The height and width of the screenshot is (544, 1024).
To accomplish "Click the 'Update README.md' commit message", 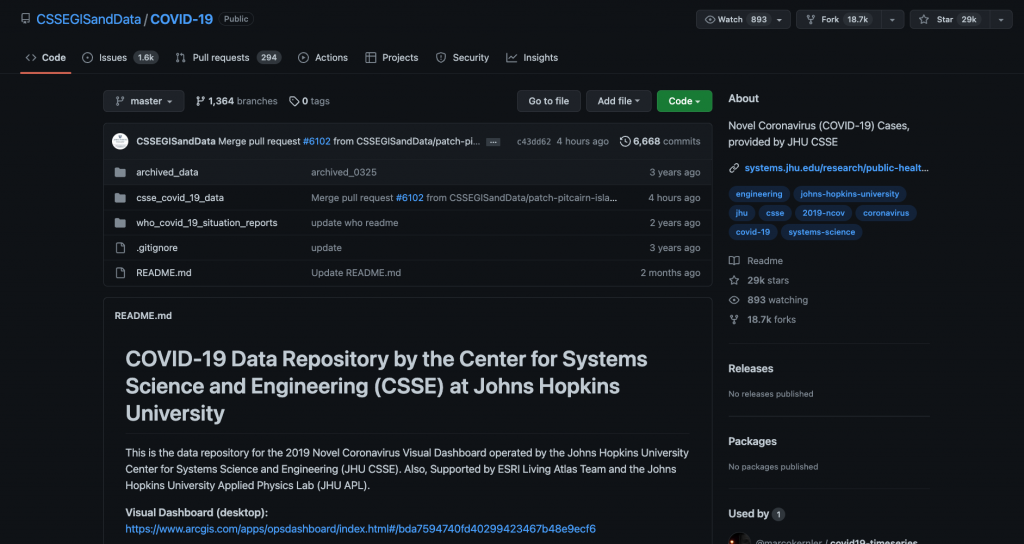I will coord(356,273).
